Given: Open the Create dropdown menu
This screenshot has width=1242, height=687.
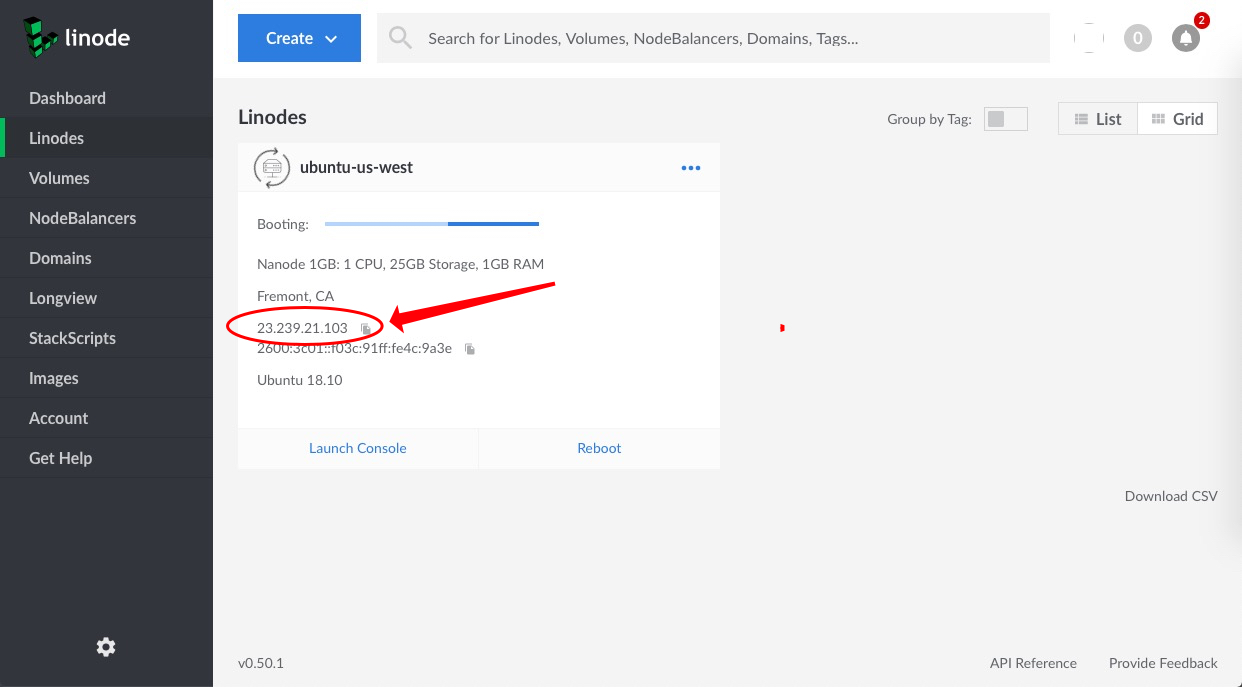Looking at the screenshot, I should point(299,37).
